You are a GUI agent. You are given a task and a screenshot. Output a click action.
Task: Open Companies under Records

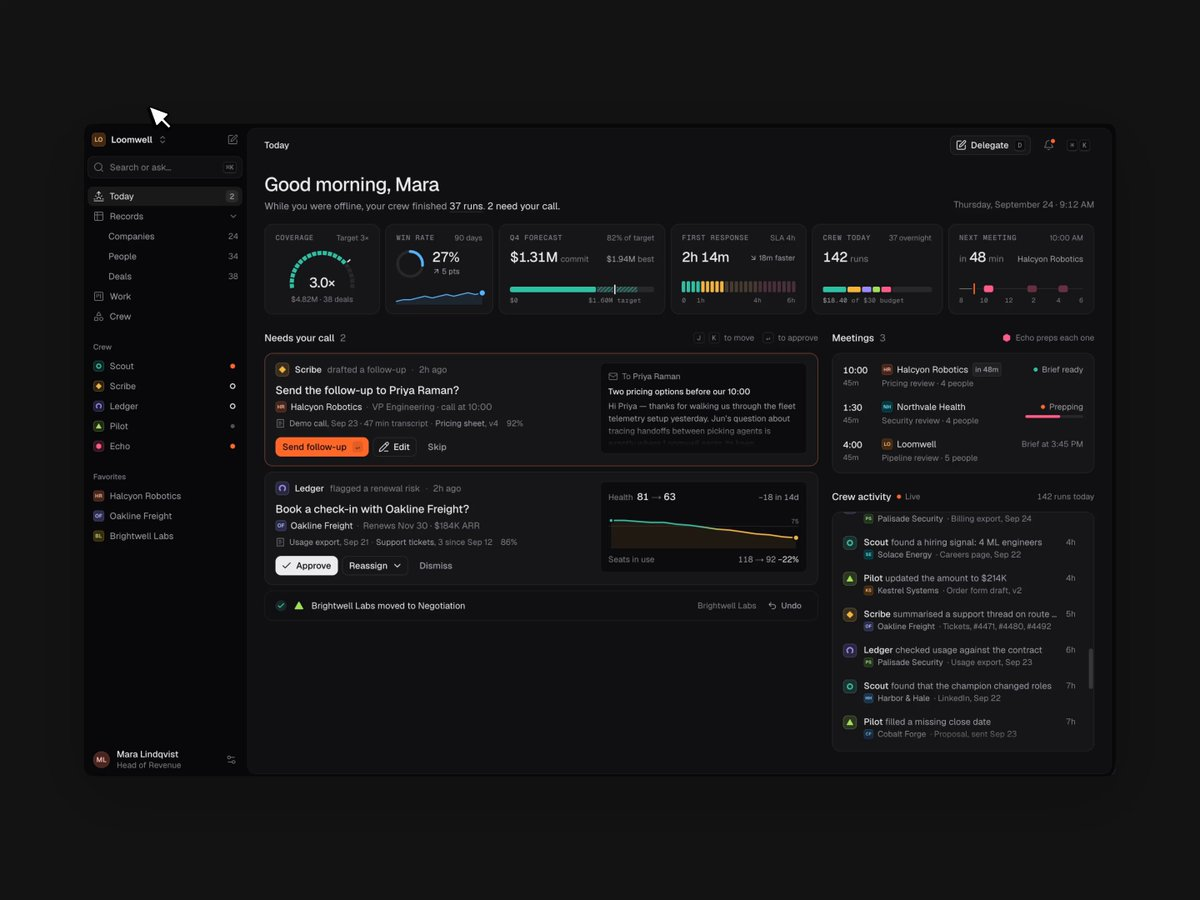[165, 237]
